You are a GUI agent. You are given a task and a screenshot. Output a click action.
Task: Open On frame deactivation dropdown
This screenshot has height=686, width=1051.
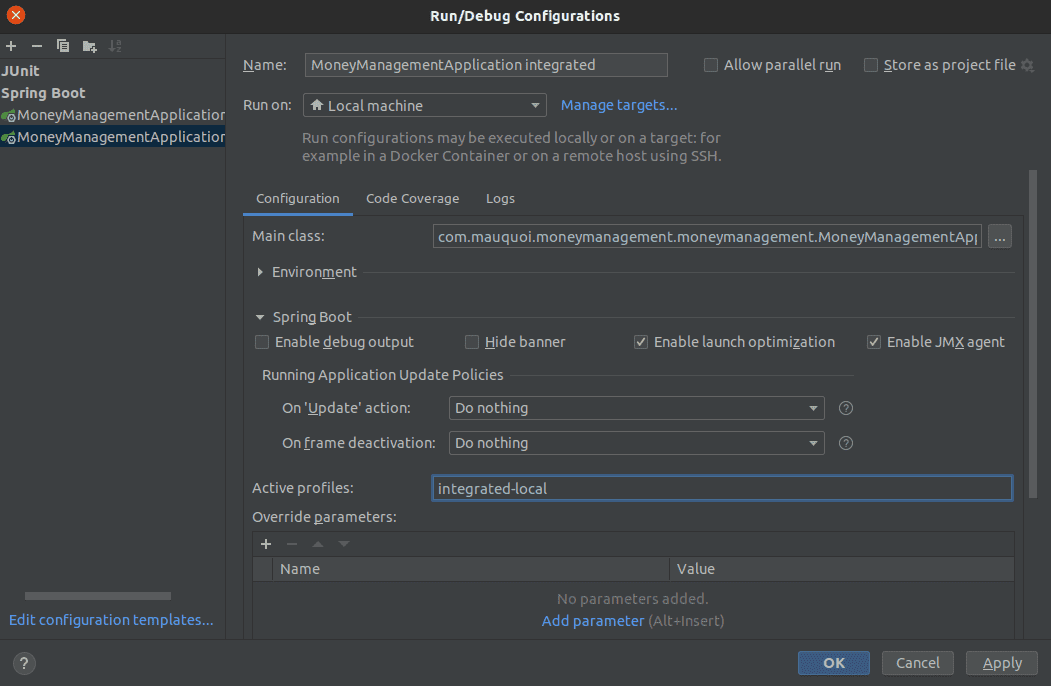(636, 443)
